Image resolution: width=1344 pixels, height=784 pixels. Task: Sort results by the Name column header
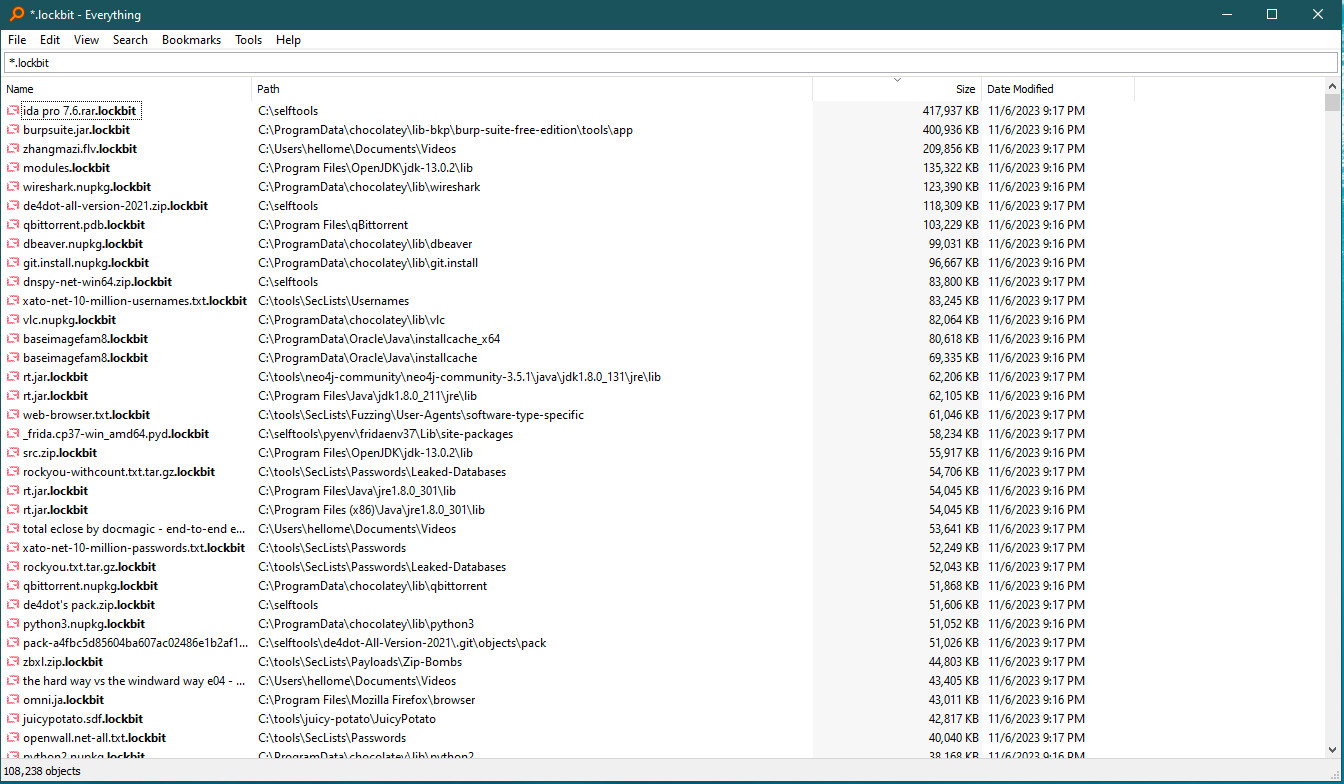[126, 89]
